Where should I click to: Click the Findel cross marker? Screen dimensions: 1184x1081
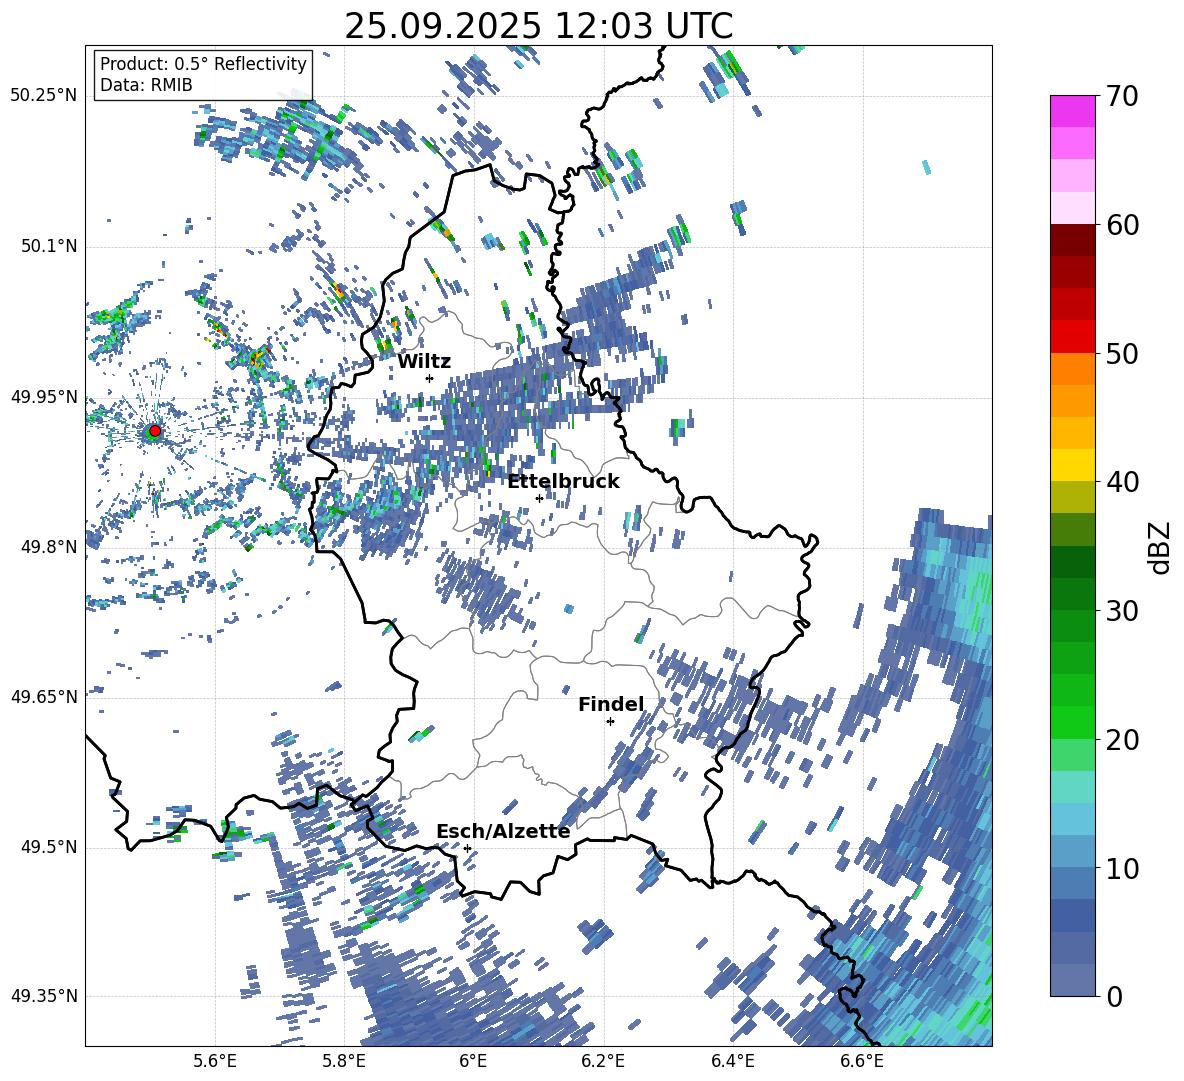[x=610, y=721]
